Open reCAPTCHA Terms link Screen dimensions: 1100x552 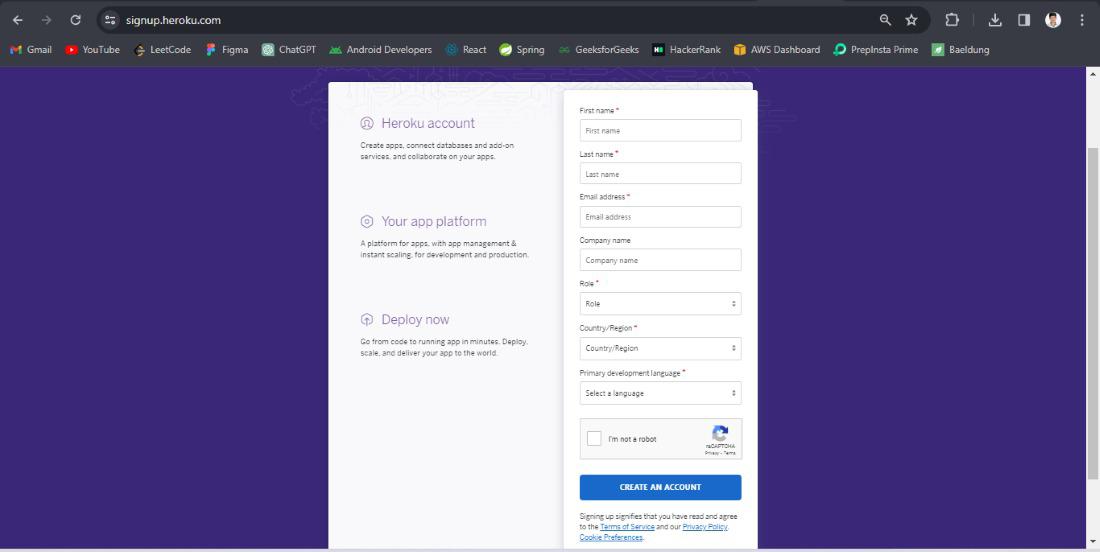click(x=730, y=453)
